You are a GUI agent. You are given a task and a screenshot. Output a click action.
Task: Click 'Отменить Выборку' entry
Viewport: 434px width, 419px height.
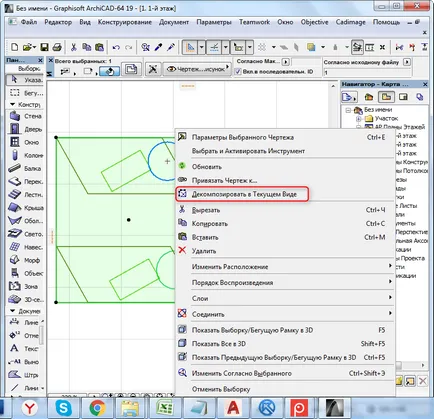tap(285, 389)
